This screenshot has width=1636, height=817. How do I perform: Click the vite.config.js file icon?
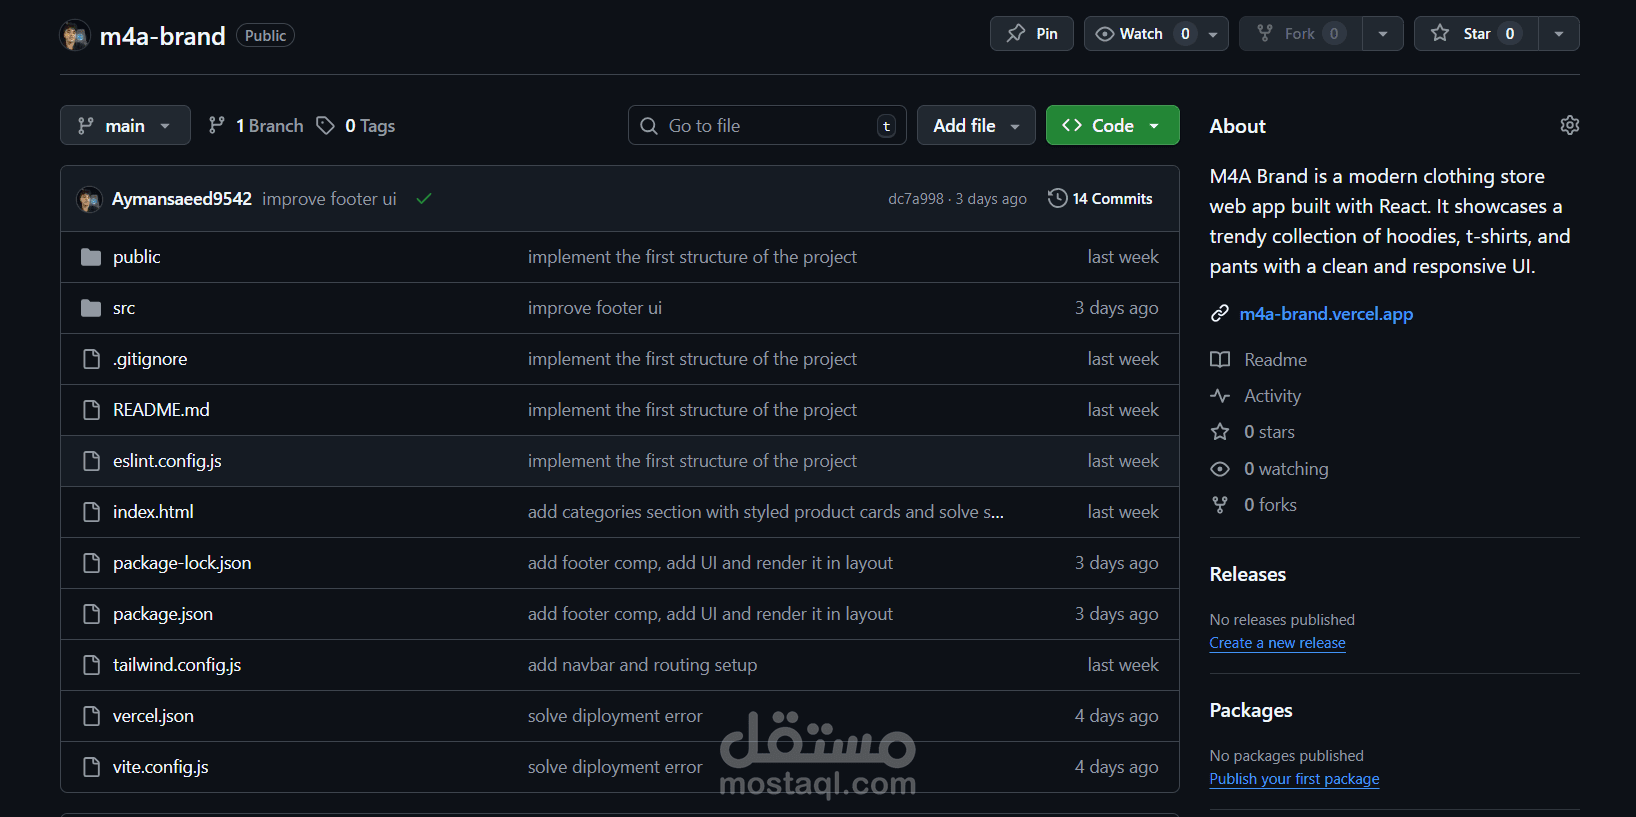[x=91, y=767]
